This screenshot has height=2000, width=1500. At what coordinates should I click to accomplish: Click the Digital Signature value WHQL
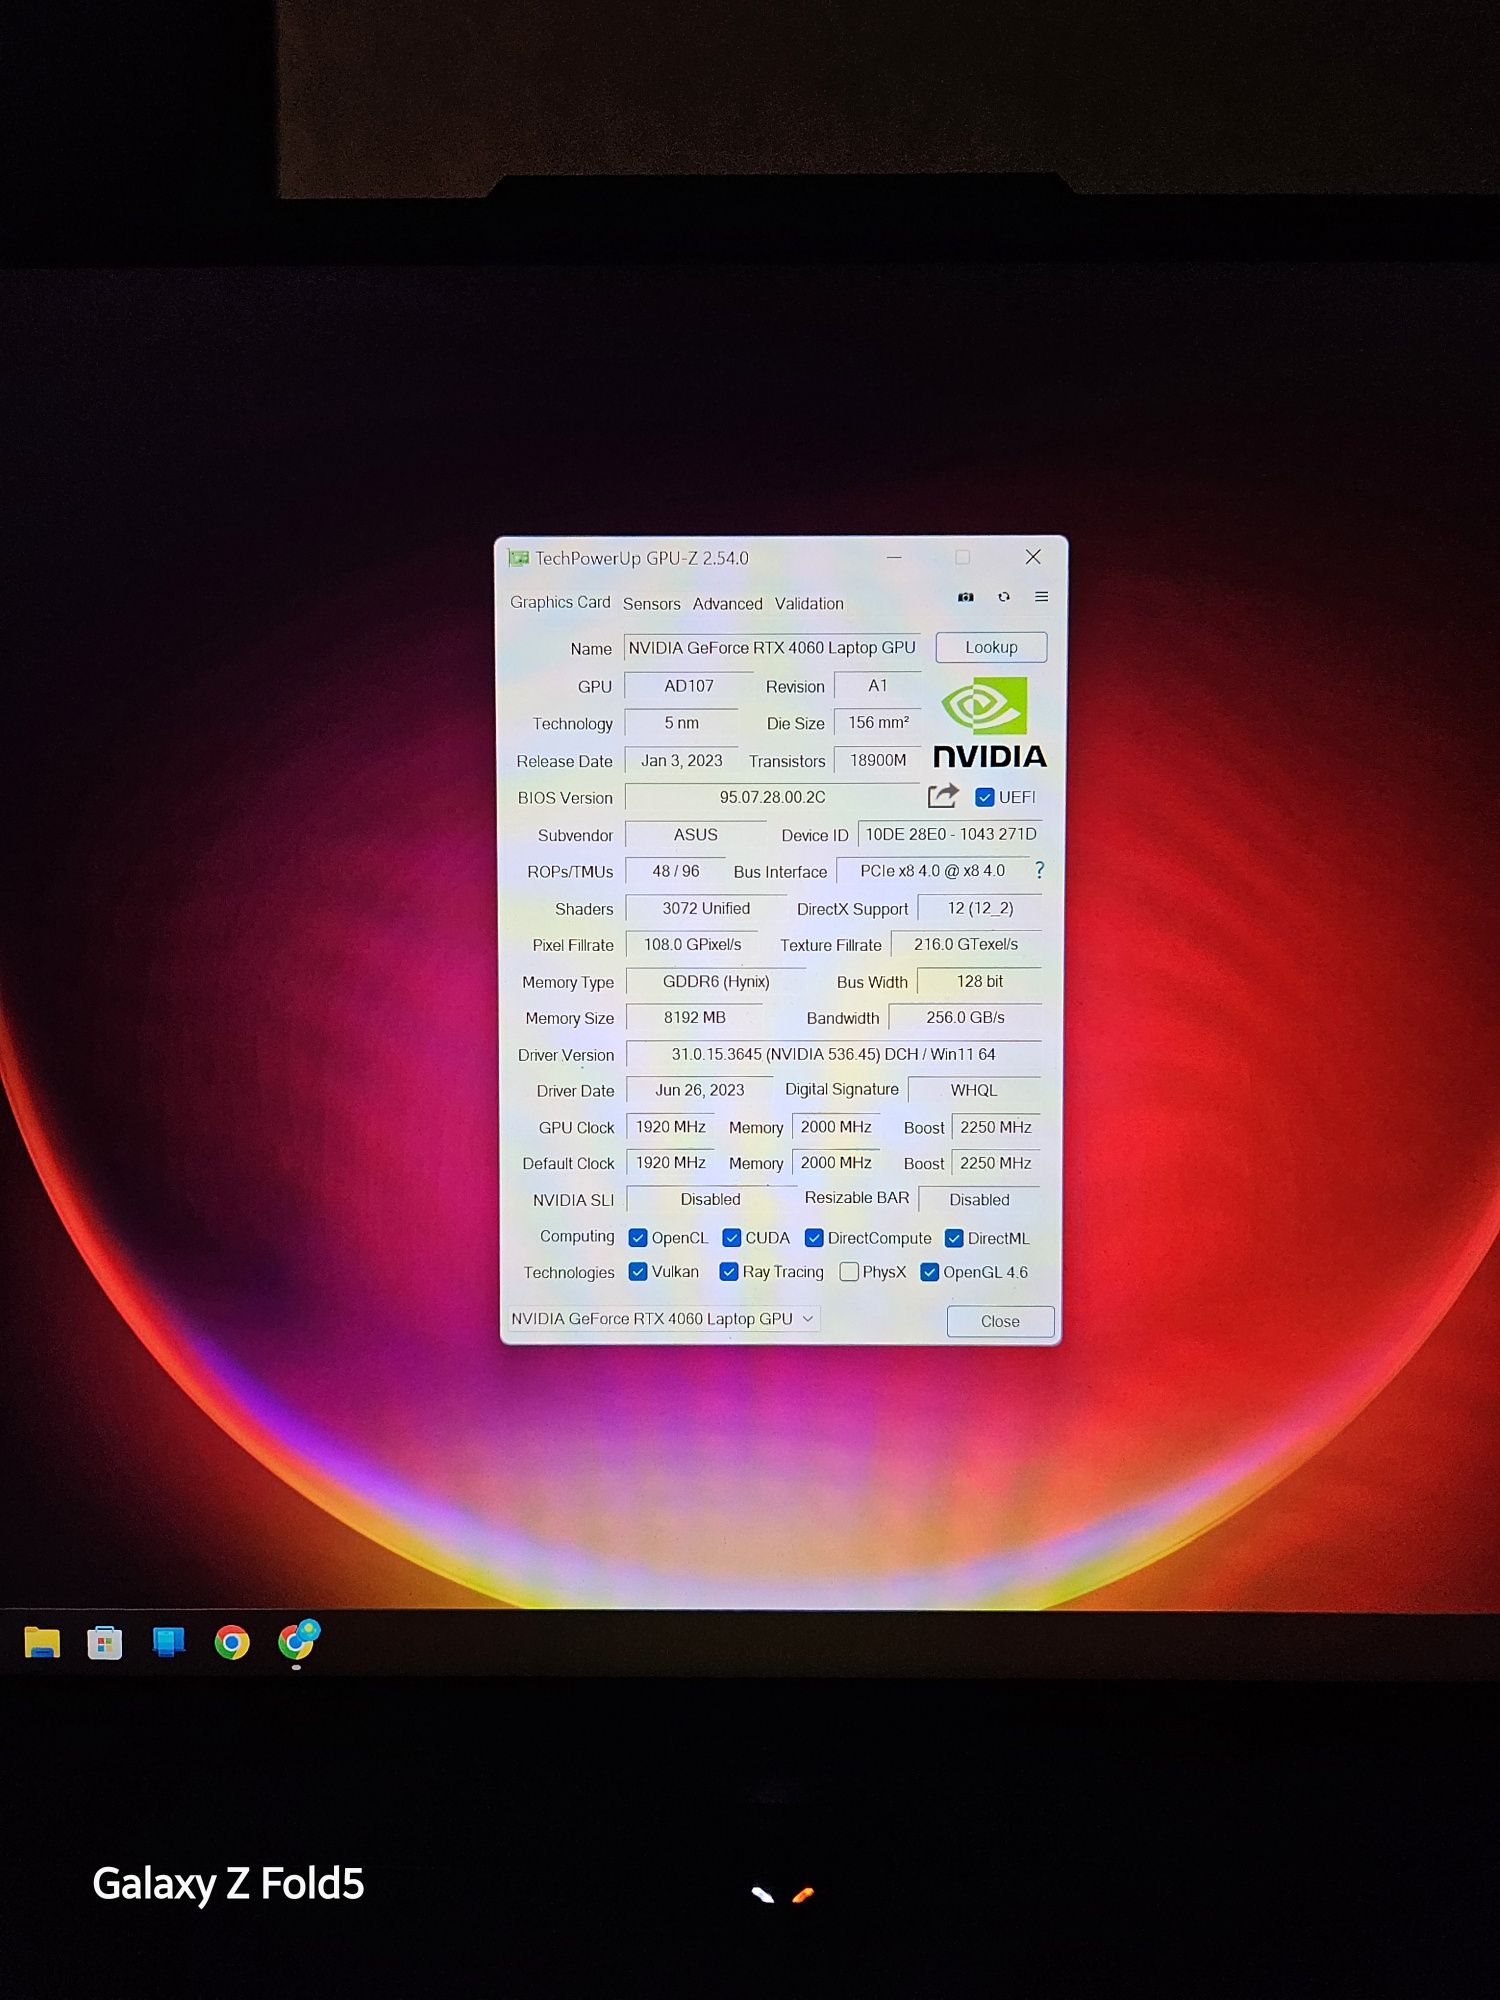coord(974,1090)
